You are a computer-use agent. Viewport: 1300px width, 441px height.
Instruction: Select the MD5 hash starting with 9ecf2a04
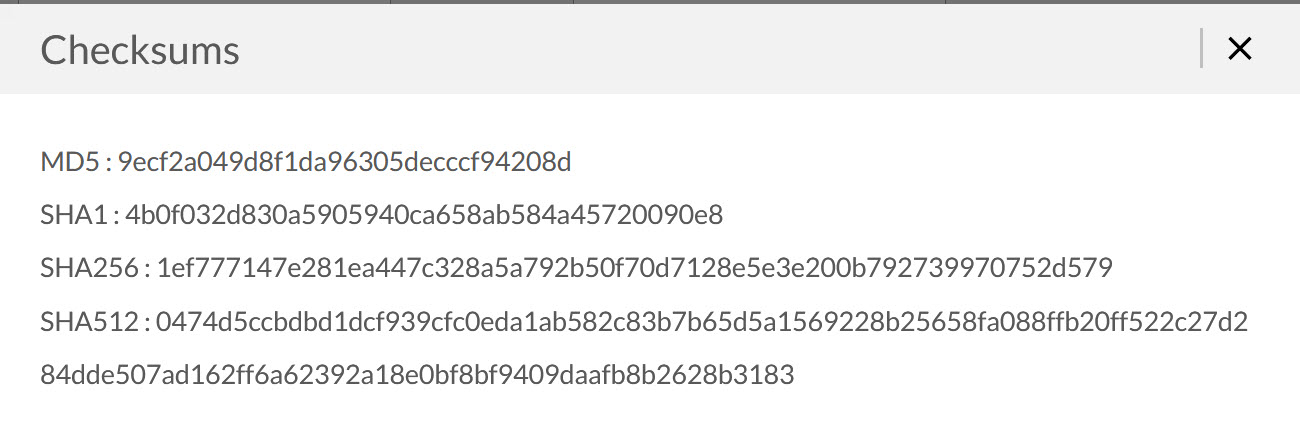(344, 162)
